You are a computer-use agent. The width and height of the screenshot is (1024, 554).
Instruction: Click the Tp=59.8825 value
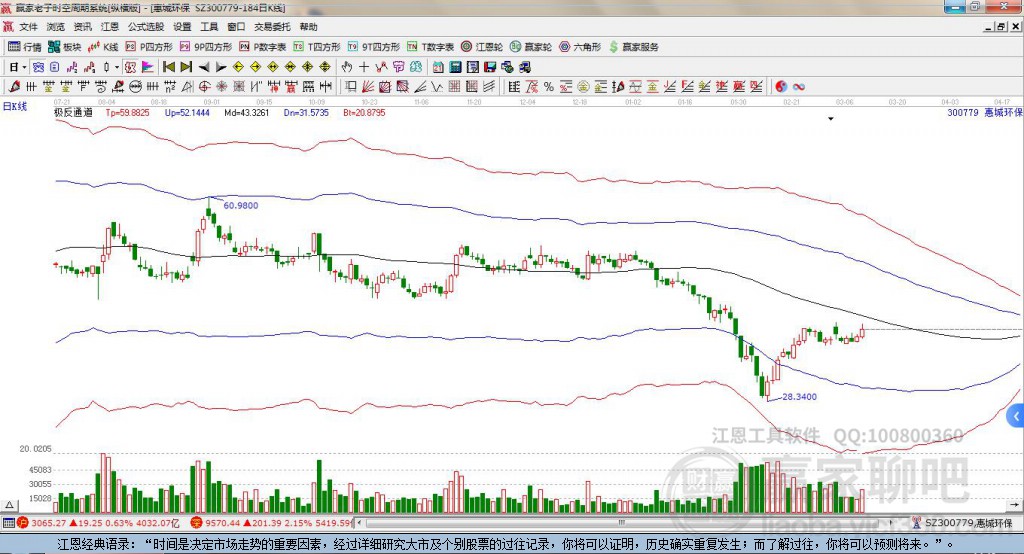tap(127, 112)
